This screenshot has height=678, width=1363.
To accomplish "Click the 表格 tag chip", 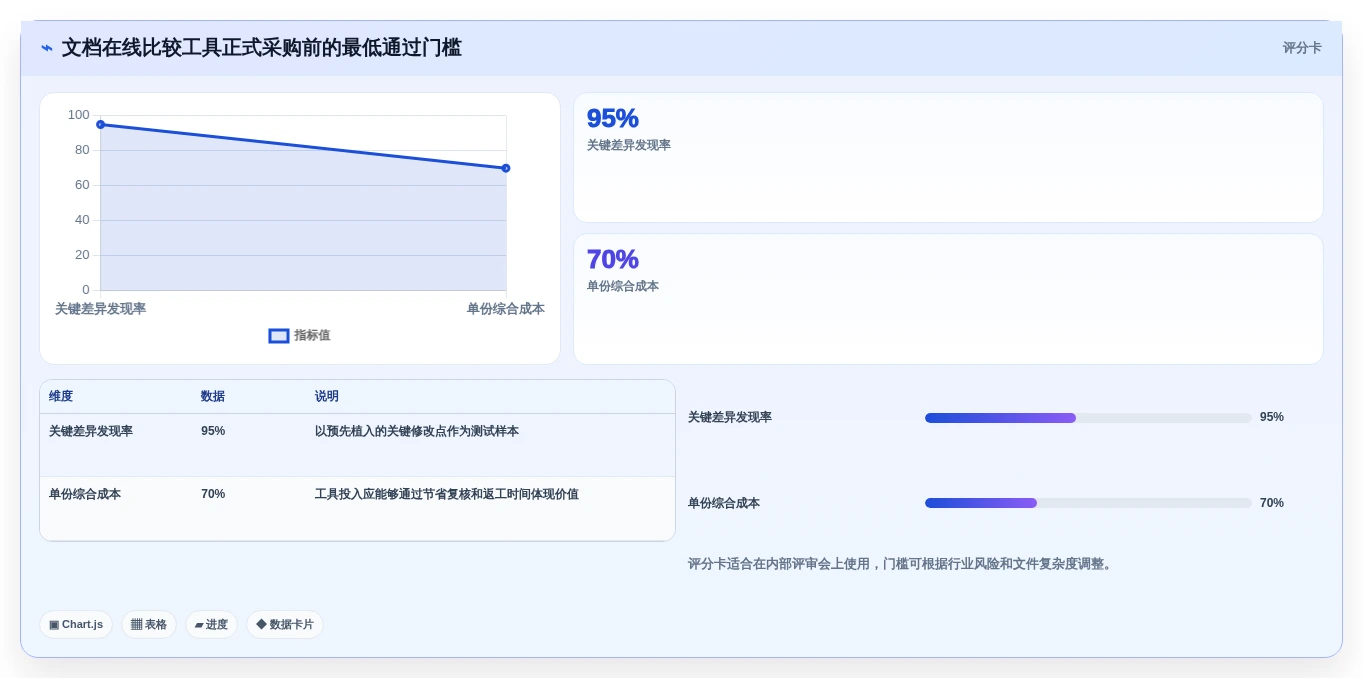I will click(149, 624).
